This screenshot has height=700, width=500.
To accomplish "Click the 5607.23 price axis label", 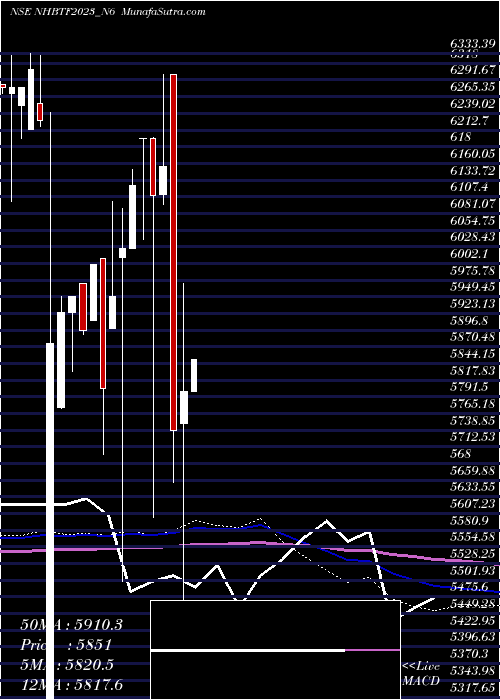I will pyautogui.click(x=472, y=504).
